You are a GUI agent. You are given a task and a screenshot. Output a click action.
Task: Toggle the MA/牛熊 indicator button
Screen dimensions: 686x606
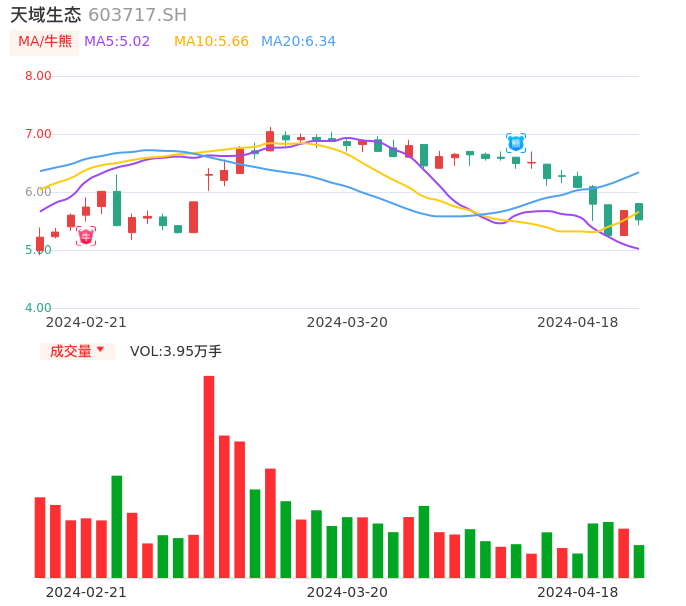(x=45, y=41)
